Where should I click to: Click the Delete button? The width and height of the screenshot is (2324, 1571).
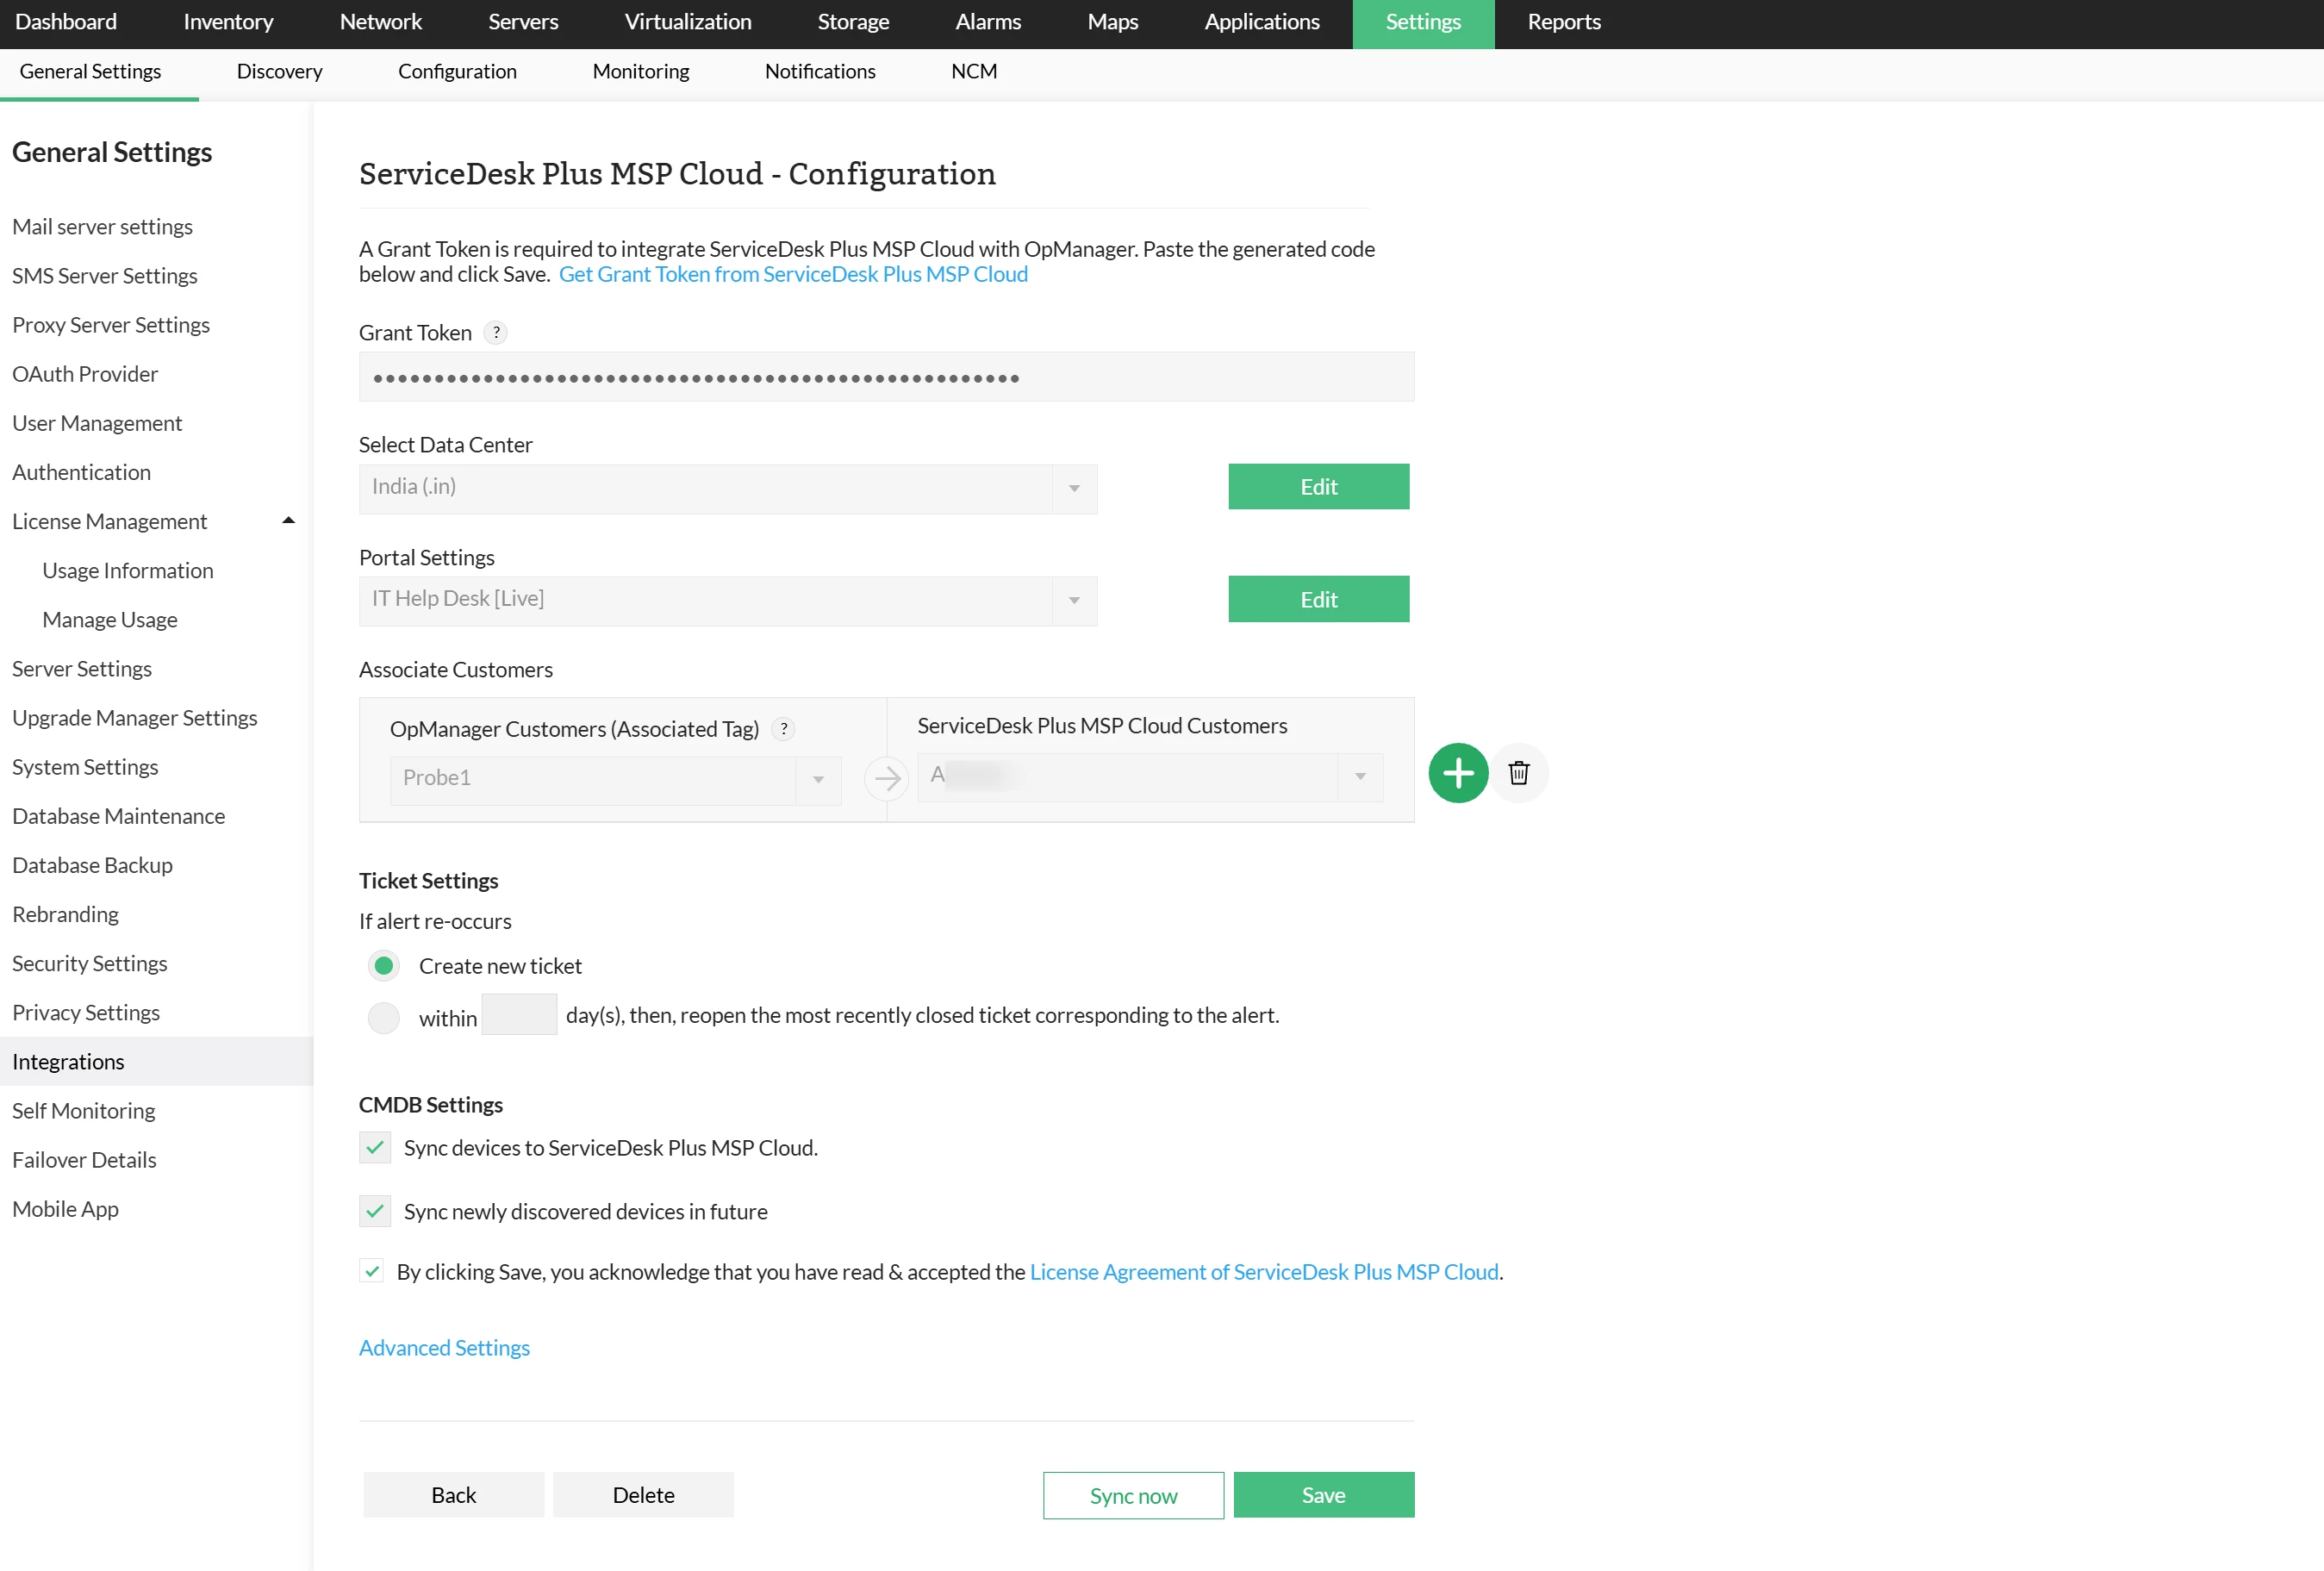(x=643, y=1495)
